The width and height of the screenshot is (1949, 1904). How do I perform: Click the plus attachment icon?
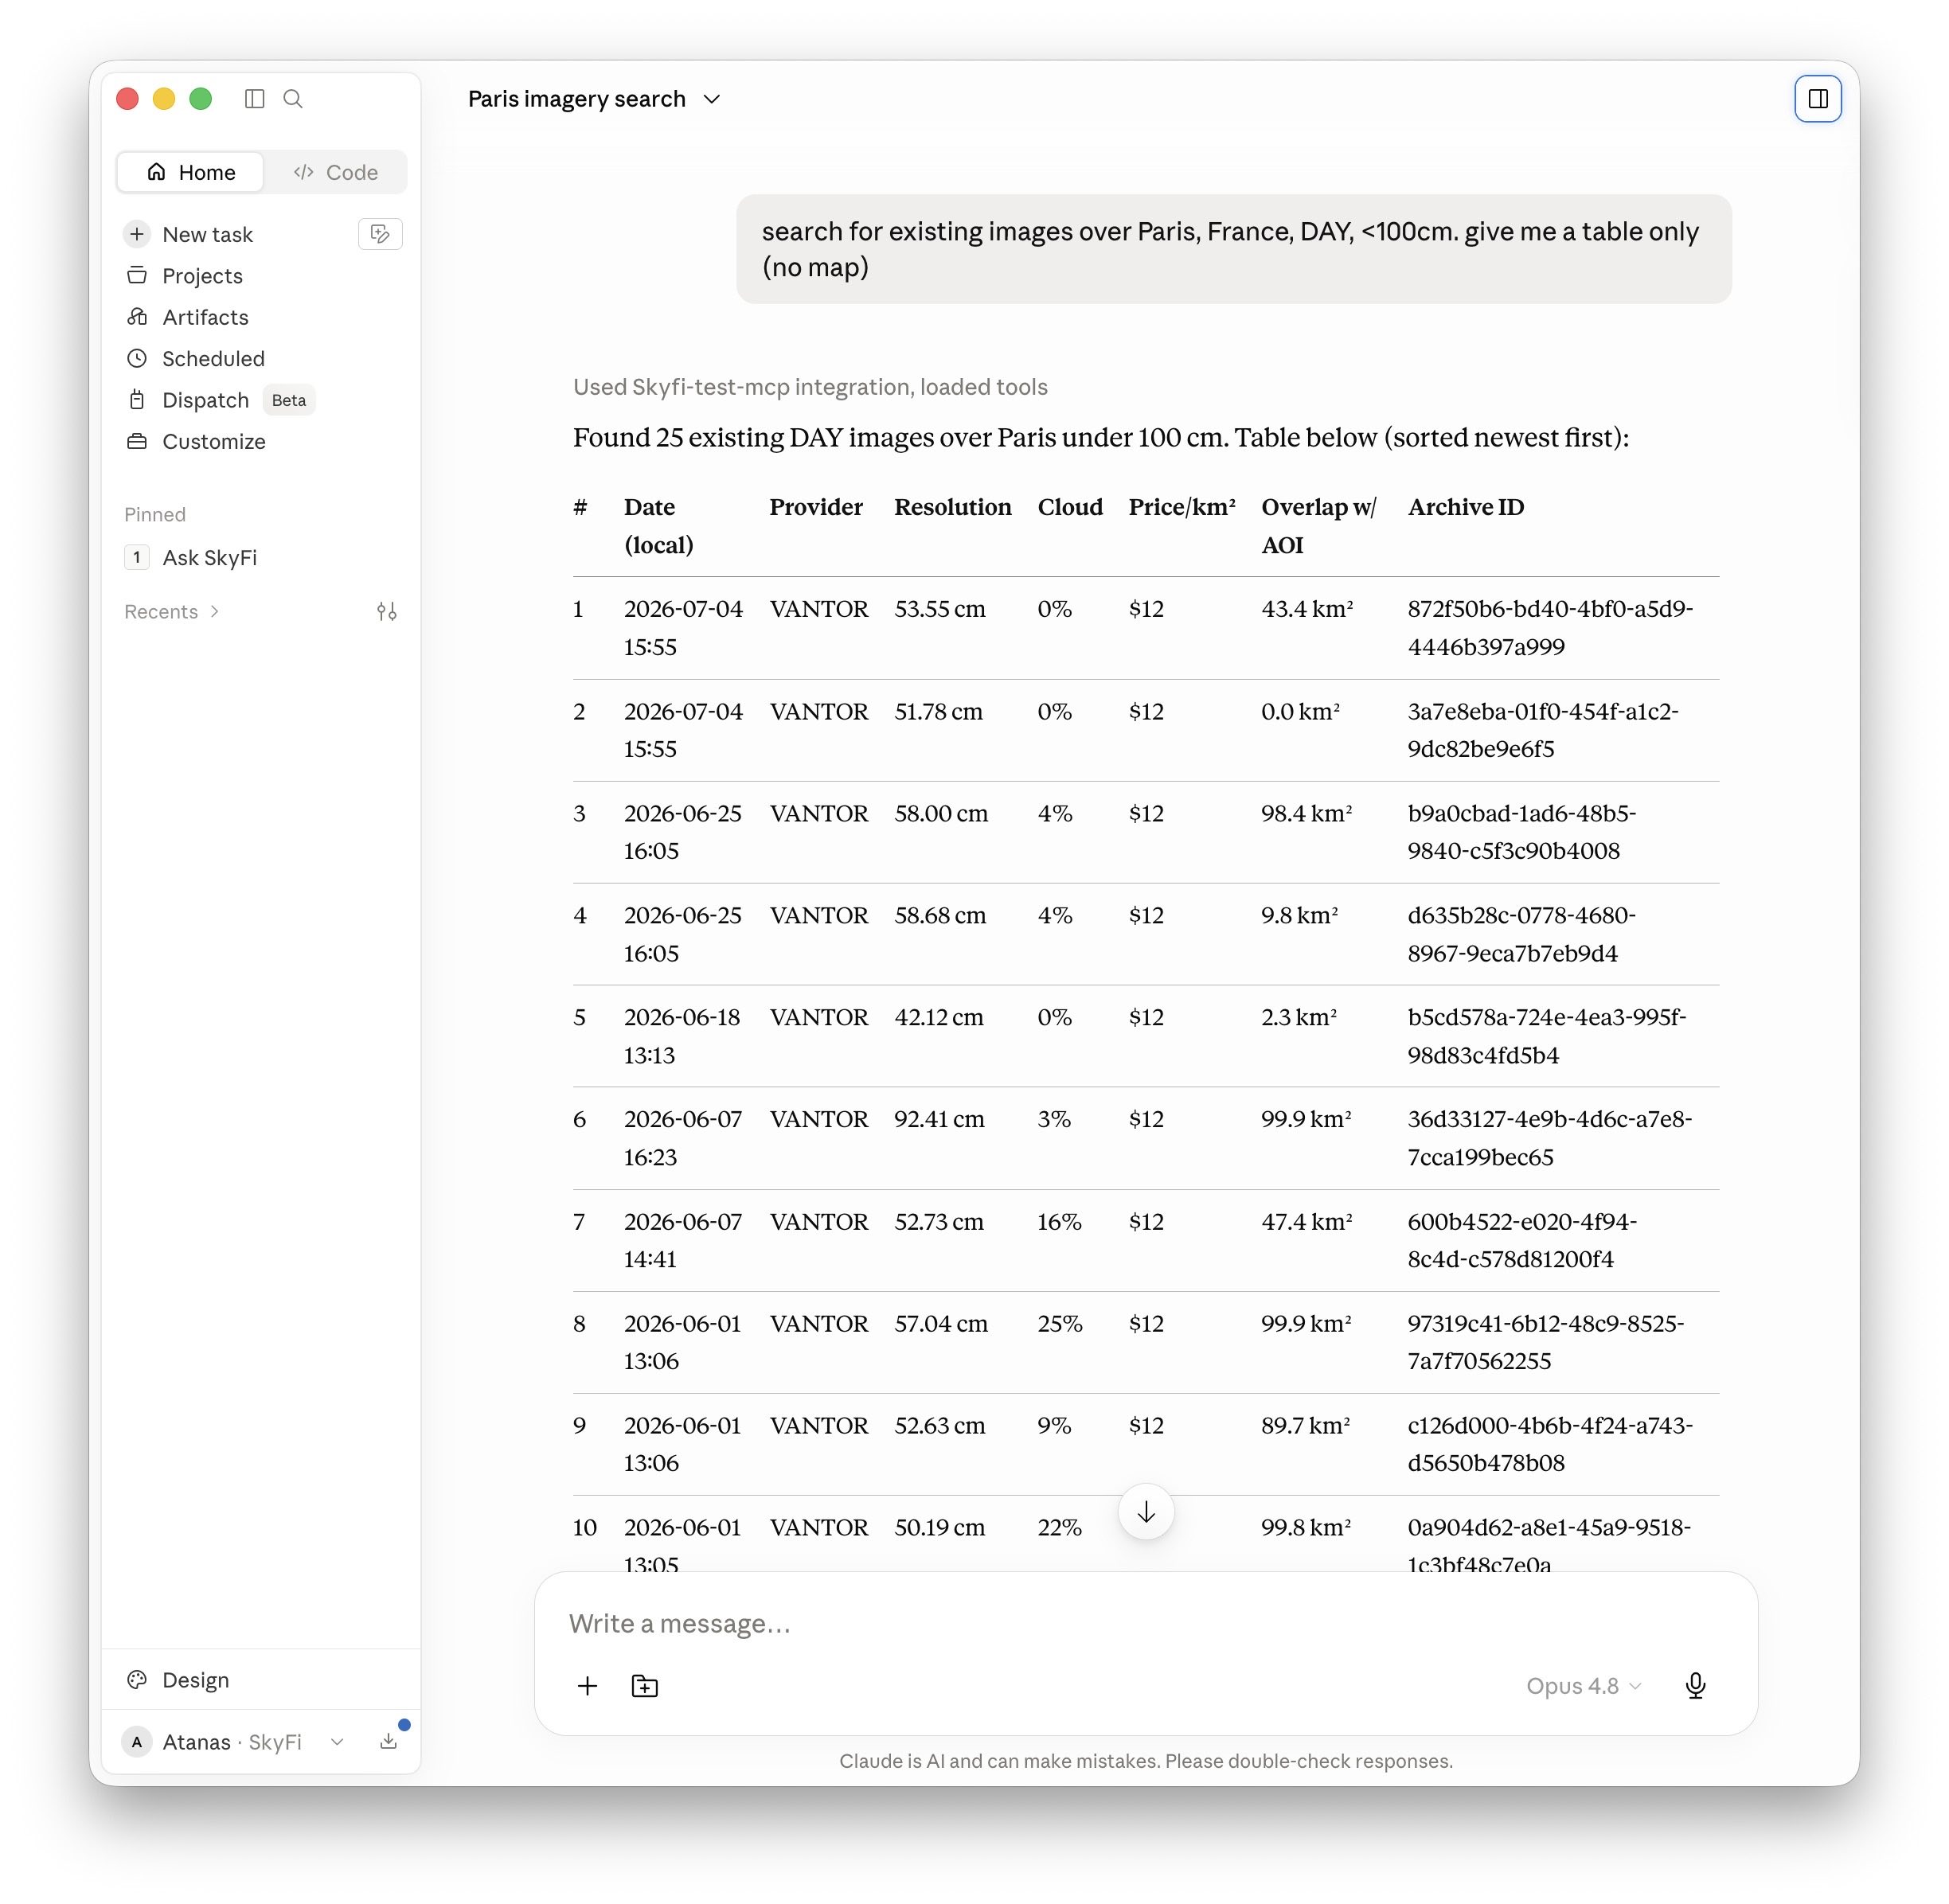(x=587, y=1685)
